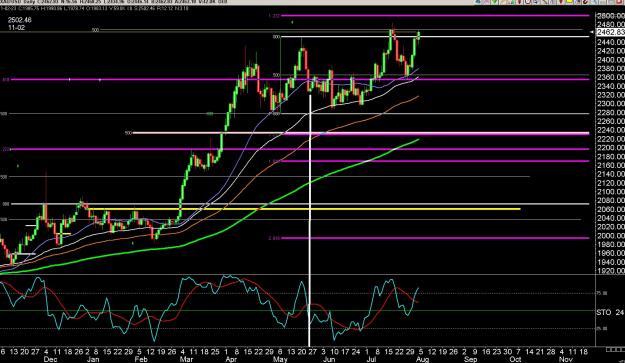The height and width of the screenshot is (363, 625).
Task: Select the white vertical line on the chart
Action: click(x=310, y=219)
